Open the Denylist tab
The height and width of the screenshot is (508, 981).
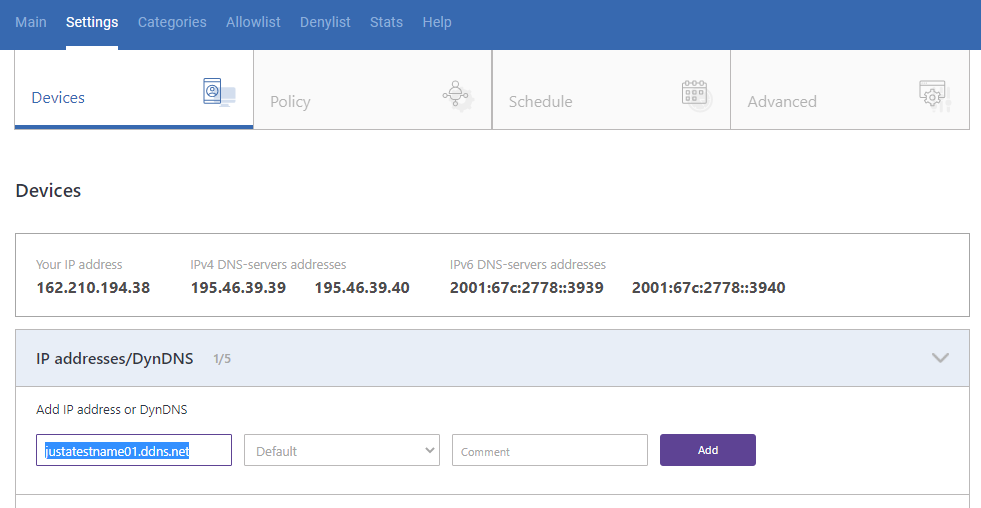pyautogui.click(x=325, y=22)
